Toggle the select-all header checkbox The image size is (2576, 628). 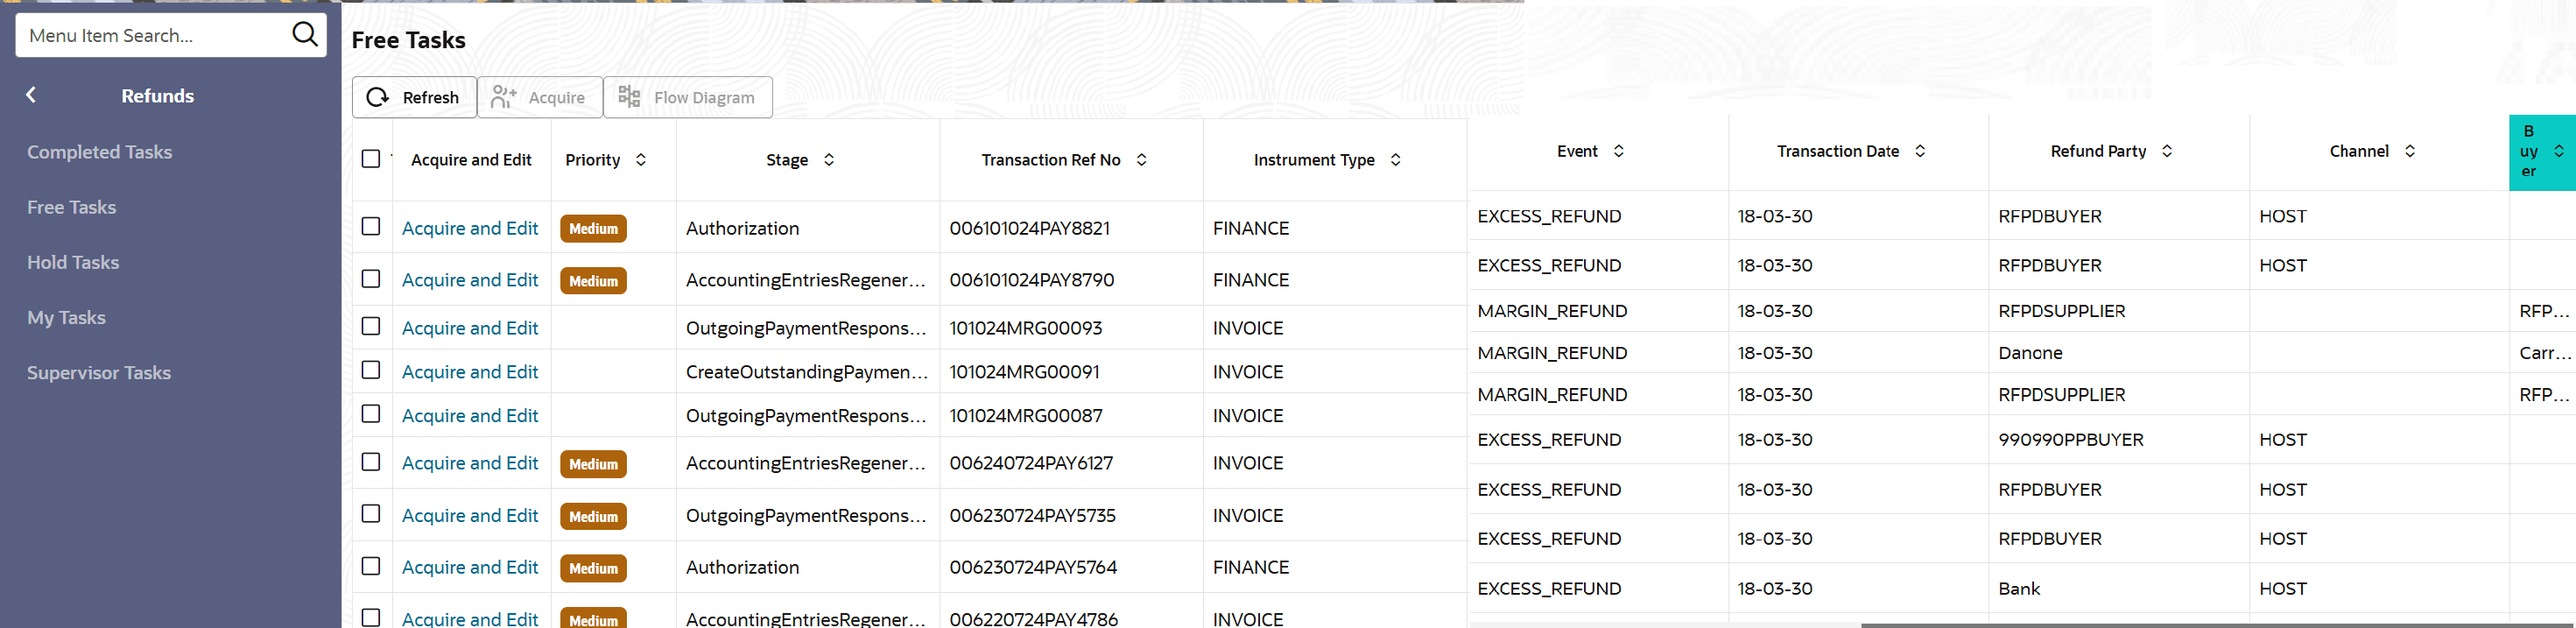pos(371,159)
